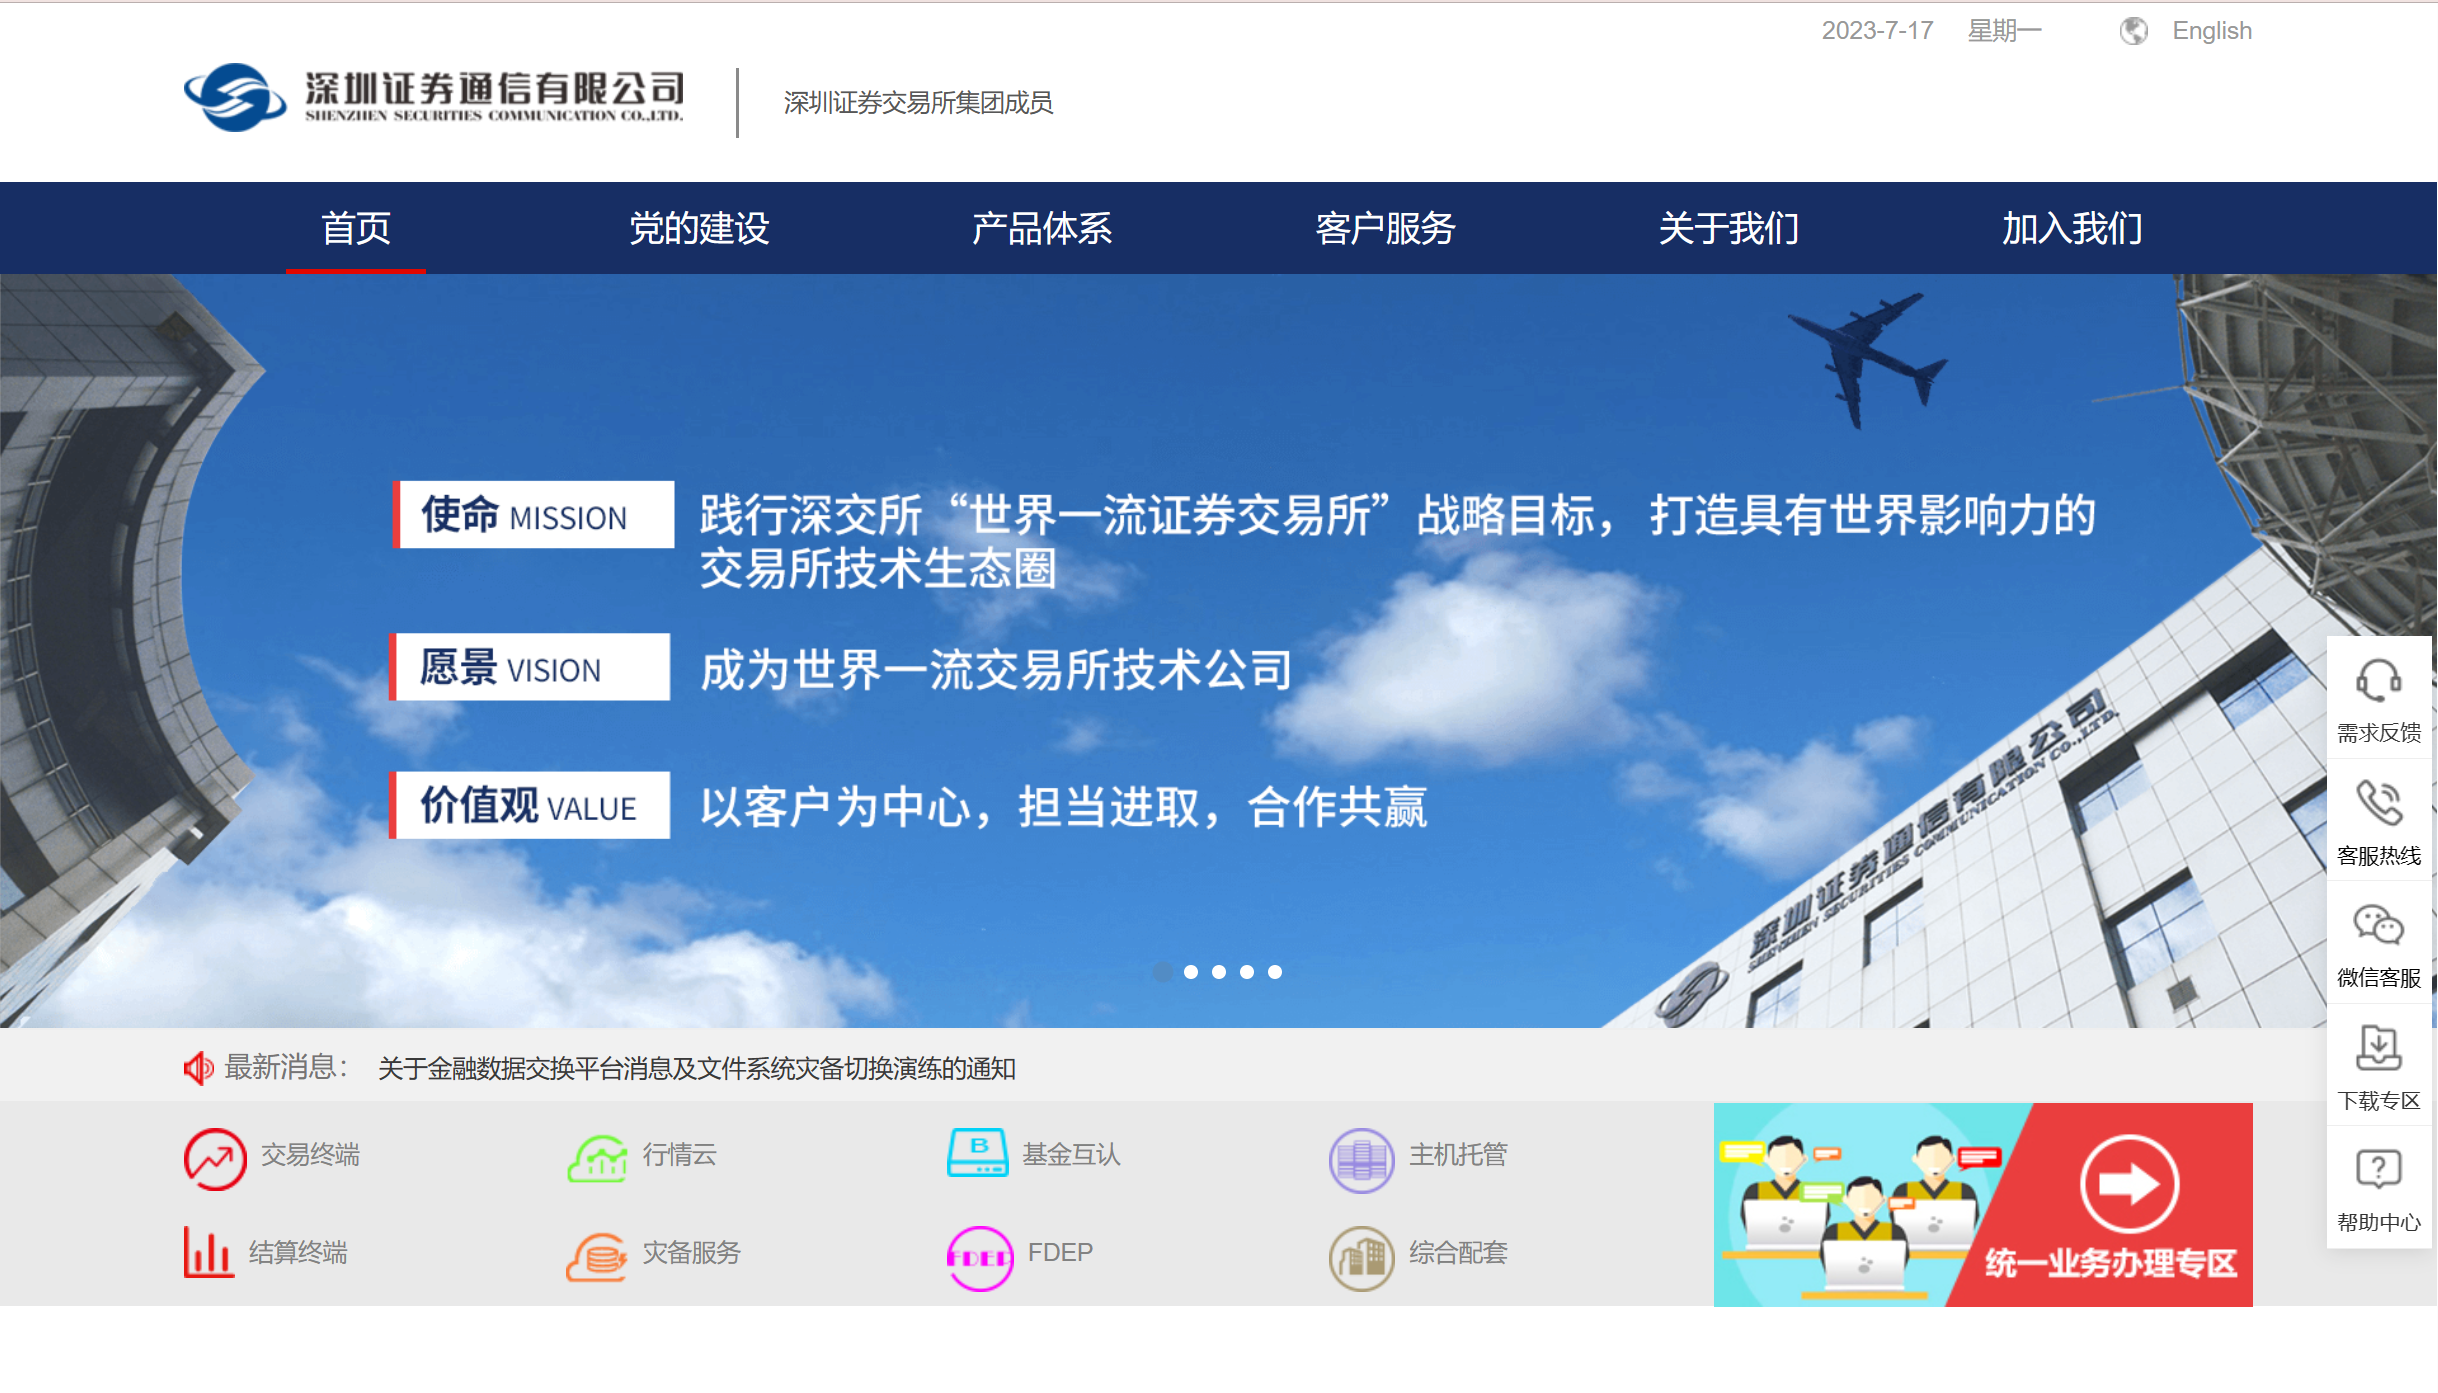Click the 微信客服 WeChat chat icon
Screen dimensions: 2438x1393
(x=2378, y=925)
